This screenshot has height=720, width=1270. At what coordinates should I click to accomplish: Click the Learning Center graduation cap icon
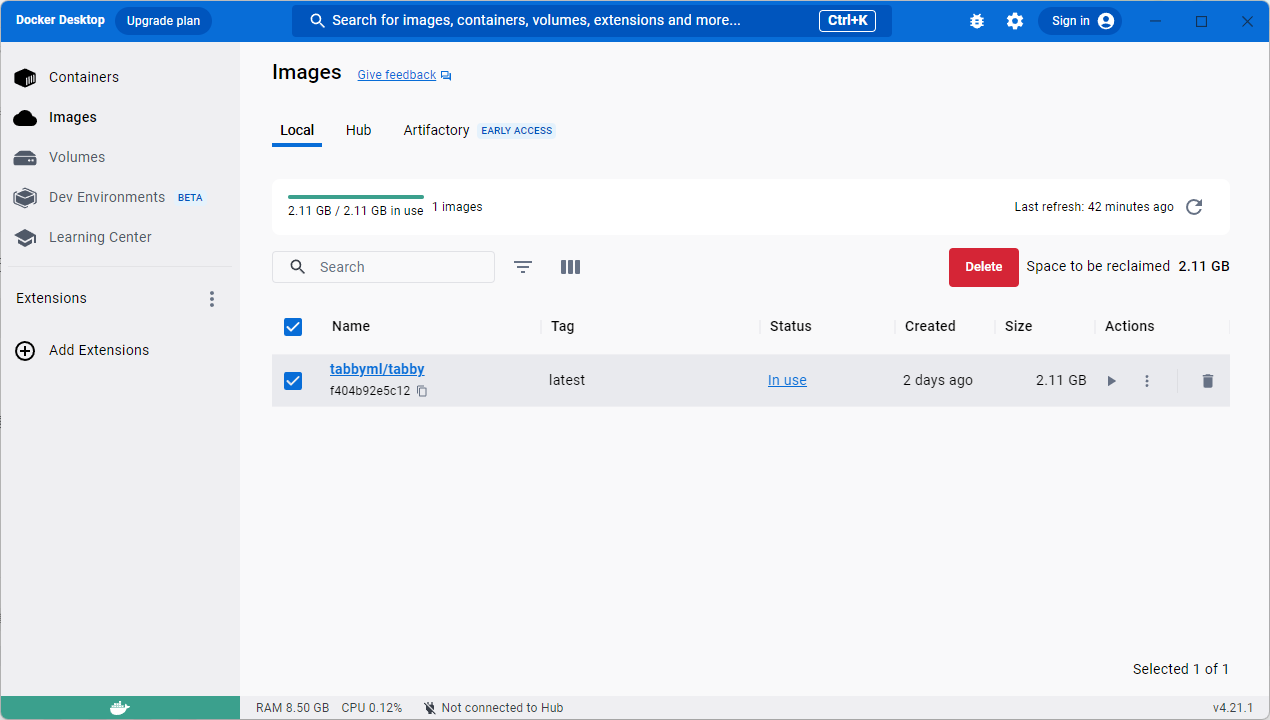[x=25, y=238]
